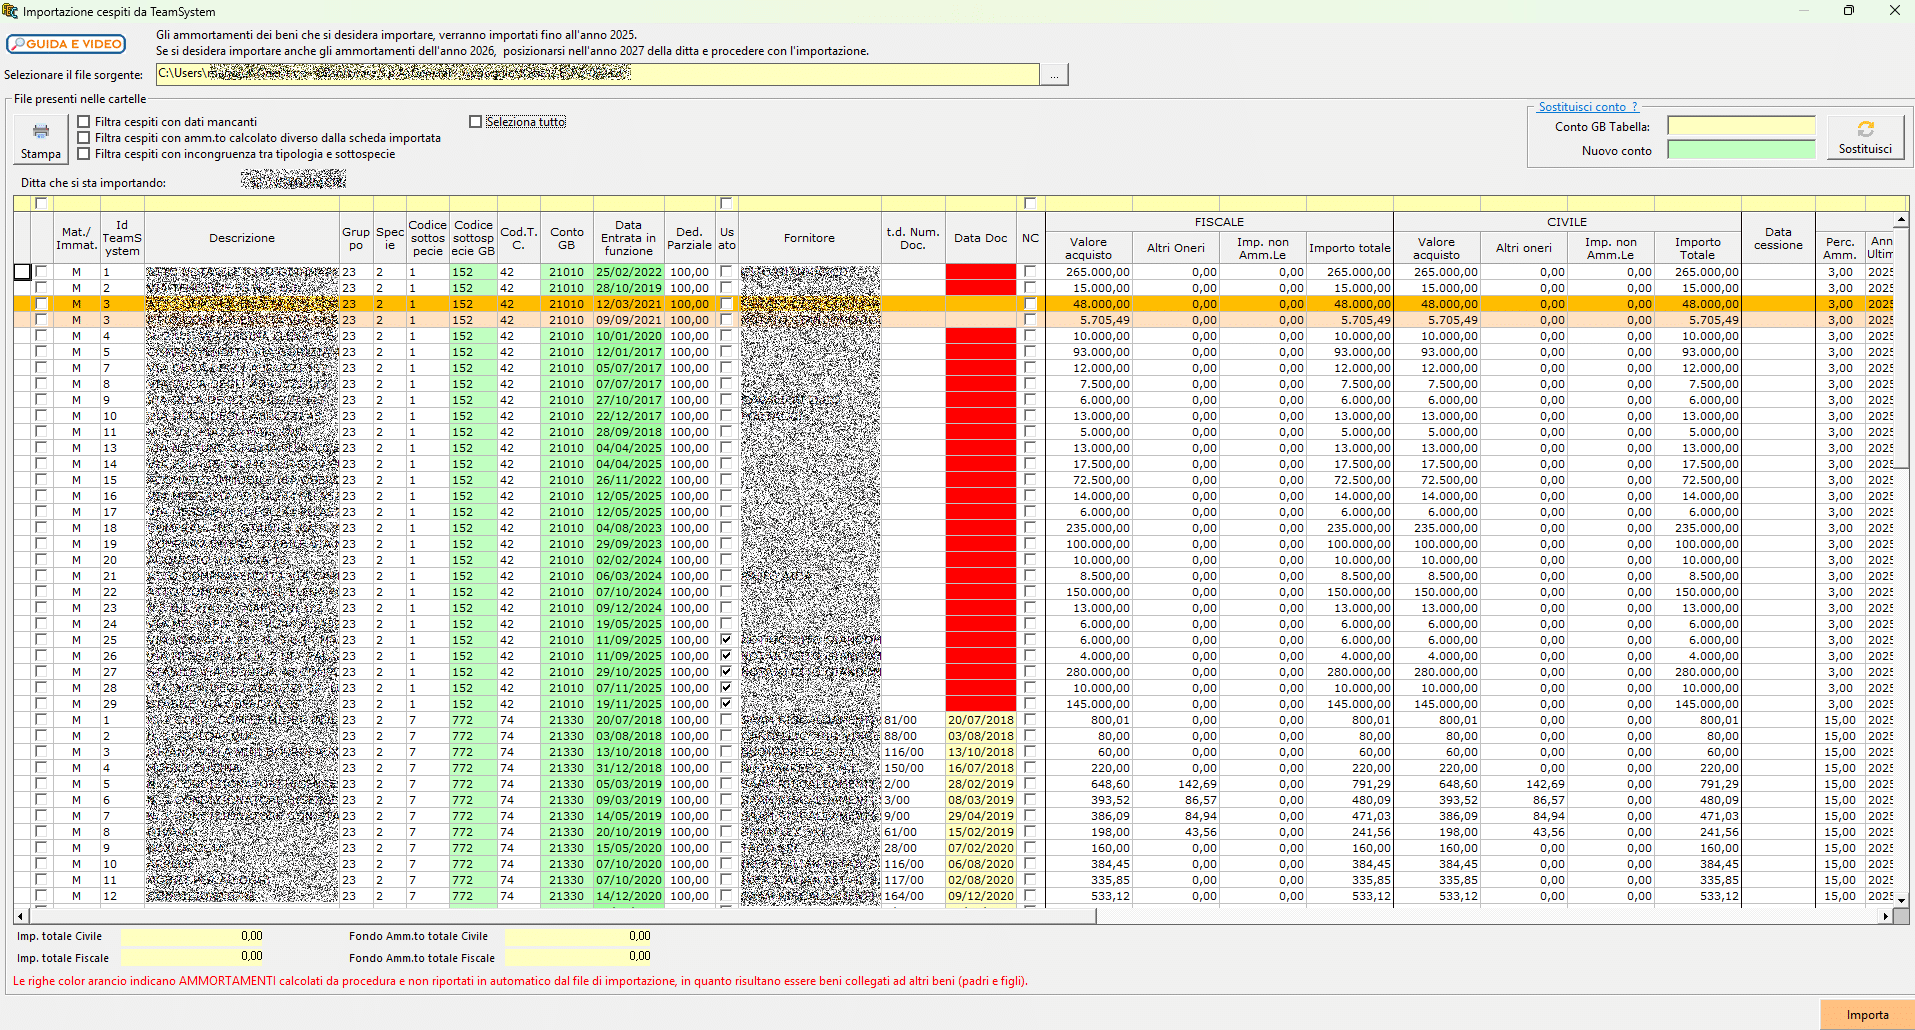Image resolution: width=1915 pixels, height=1030 pixels.
Task: Click the Conto GB cell 21330 dated 14/12/2020
Action: tap(566, 896)
